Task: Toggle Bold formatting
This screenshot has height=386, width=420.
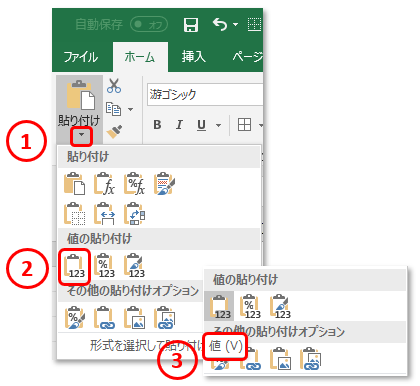Action: [x=157, y=125]
